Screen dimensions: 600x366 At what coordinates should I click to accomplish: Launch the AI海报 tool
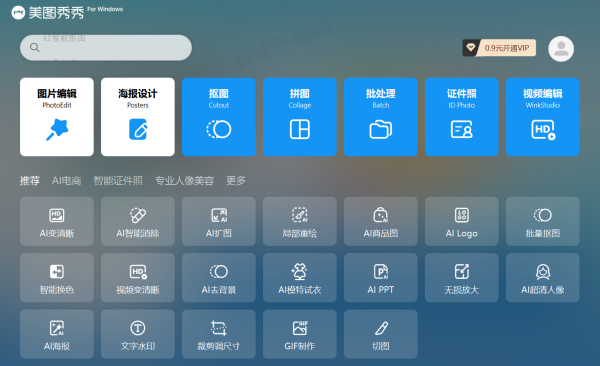[x=57, y=334]
